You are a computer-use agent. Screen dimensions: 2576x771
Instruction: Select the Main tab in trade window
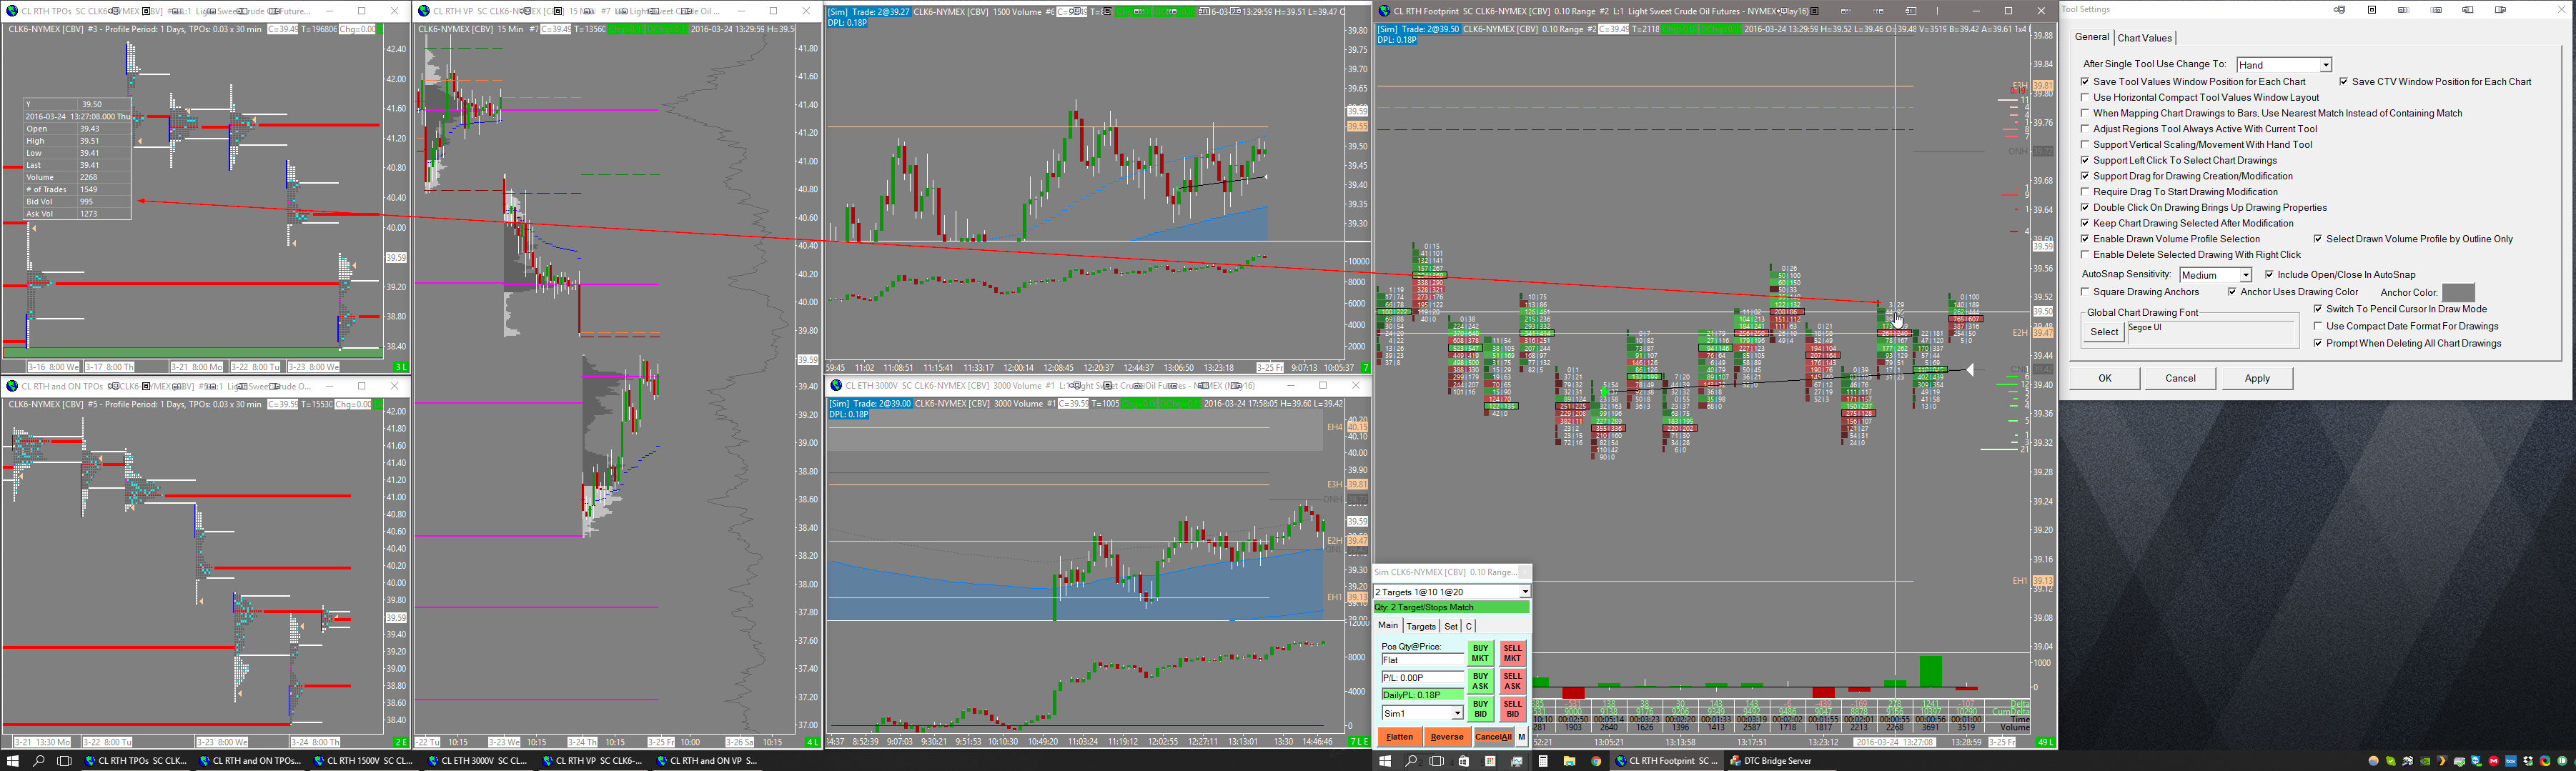pos(1388,626)
